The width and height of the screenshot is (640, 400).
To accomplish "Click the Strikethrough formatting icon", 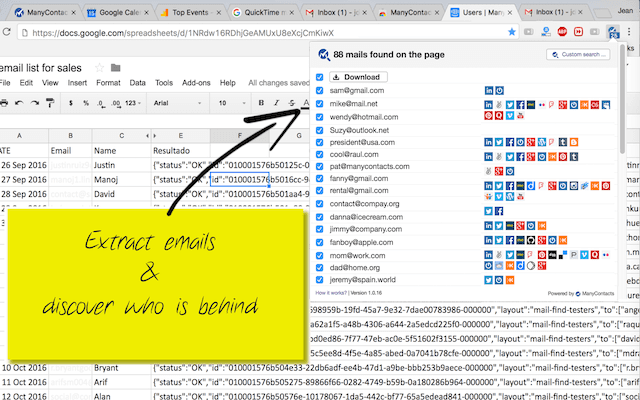I will point(291,103).
